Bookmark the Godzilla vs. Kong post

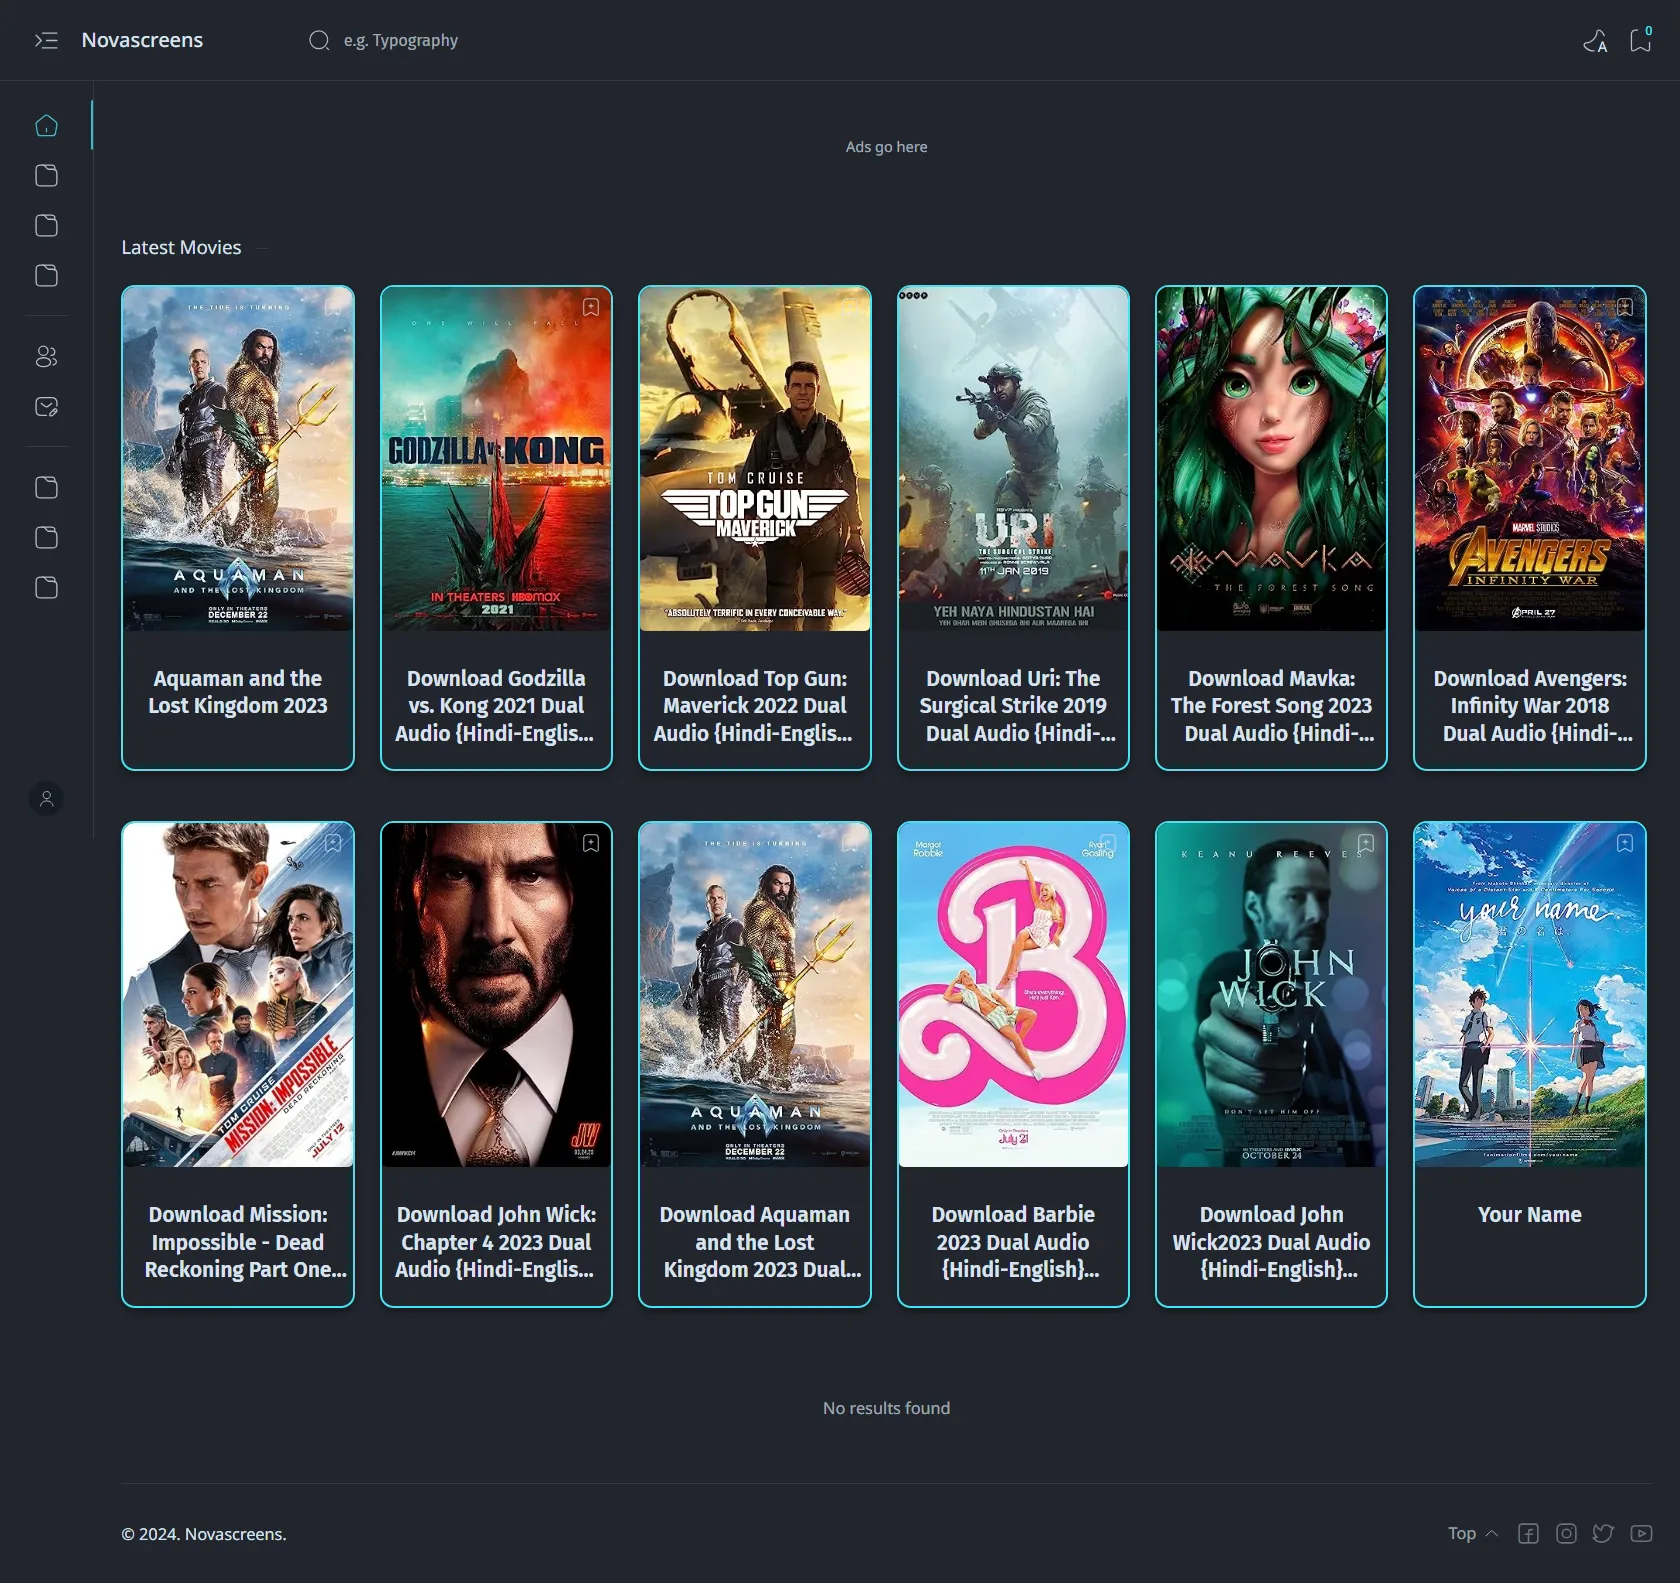pyautogui.click(x=591, y=307)
